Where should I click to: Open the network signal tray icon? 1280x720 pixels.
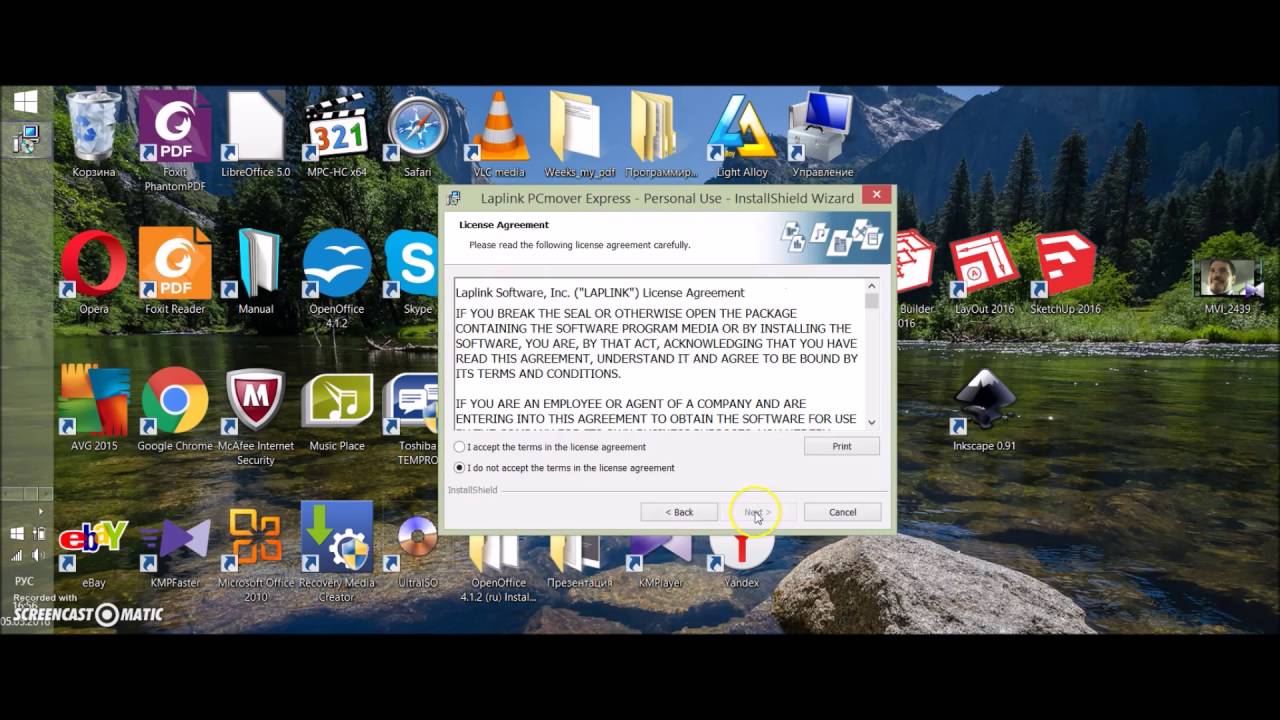[x=17, y=555]
